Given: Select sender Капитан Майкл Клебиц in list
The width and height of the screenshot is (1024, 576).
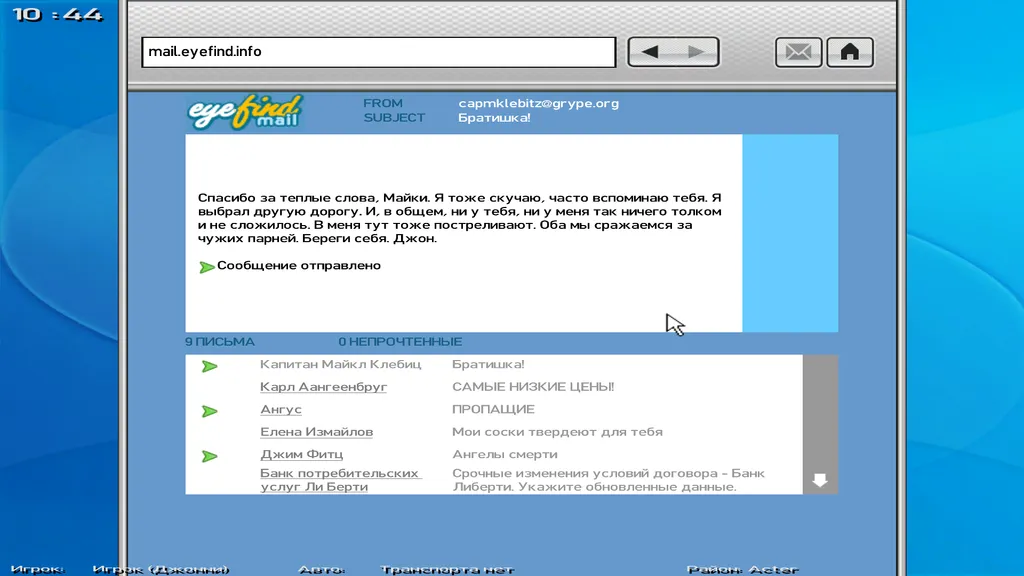Looking at the screenshot, I should coord(340,364).
